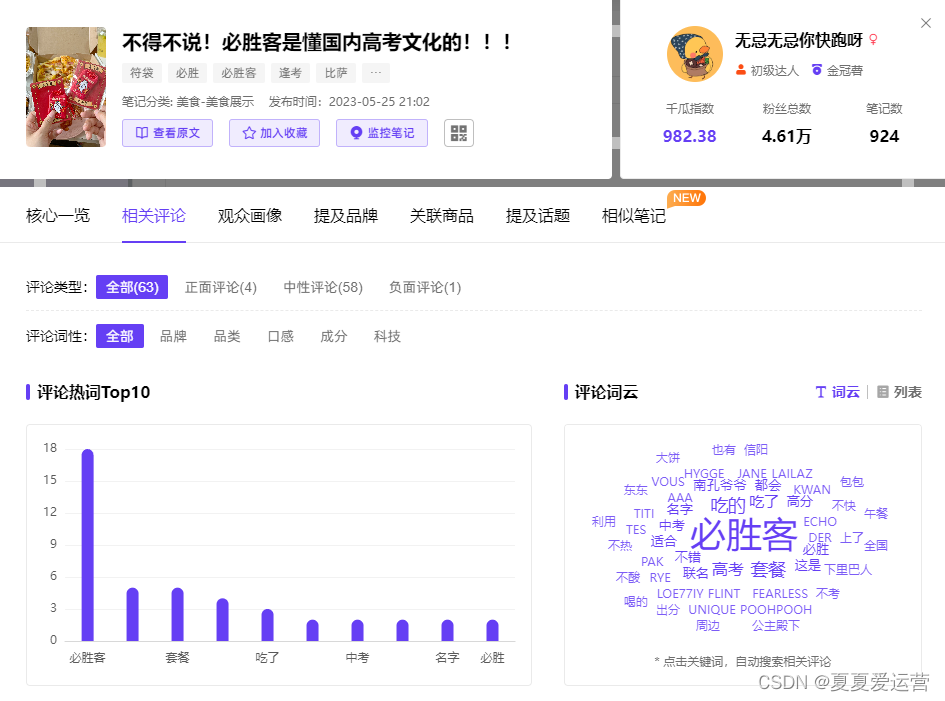Go to the 提及品牌 tab

(x=345, y=216)
